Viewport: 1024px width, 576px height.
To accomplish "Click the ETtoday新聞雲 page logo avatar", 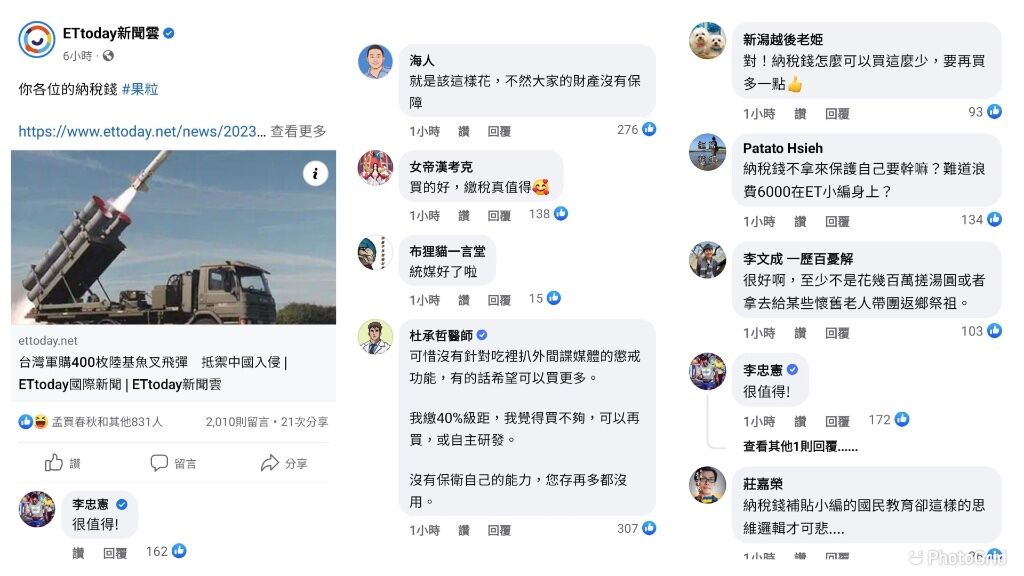I will [37, 39].
